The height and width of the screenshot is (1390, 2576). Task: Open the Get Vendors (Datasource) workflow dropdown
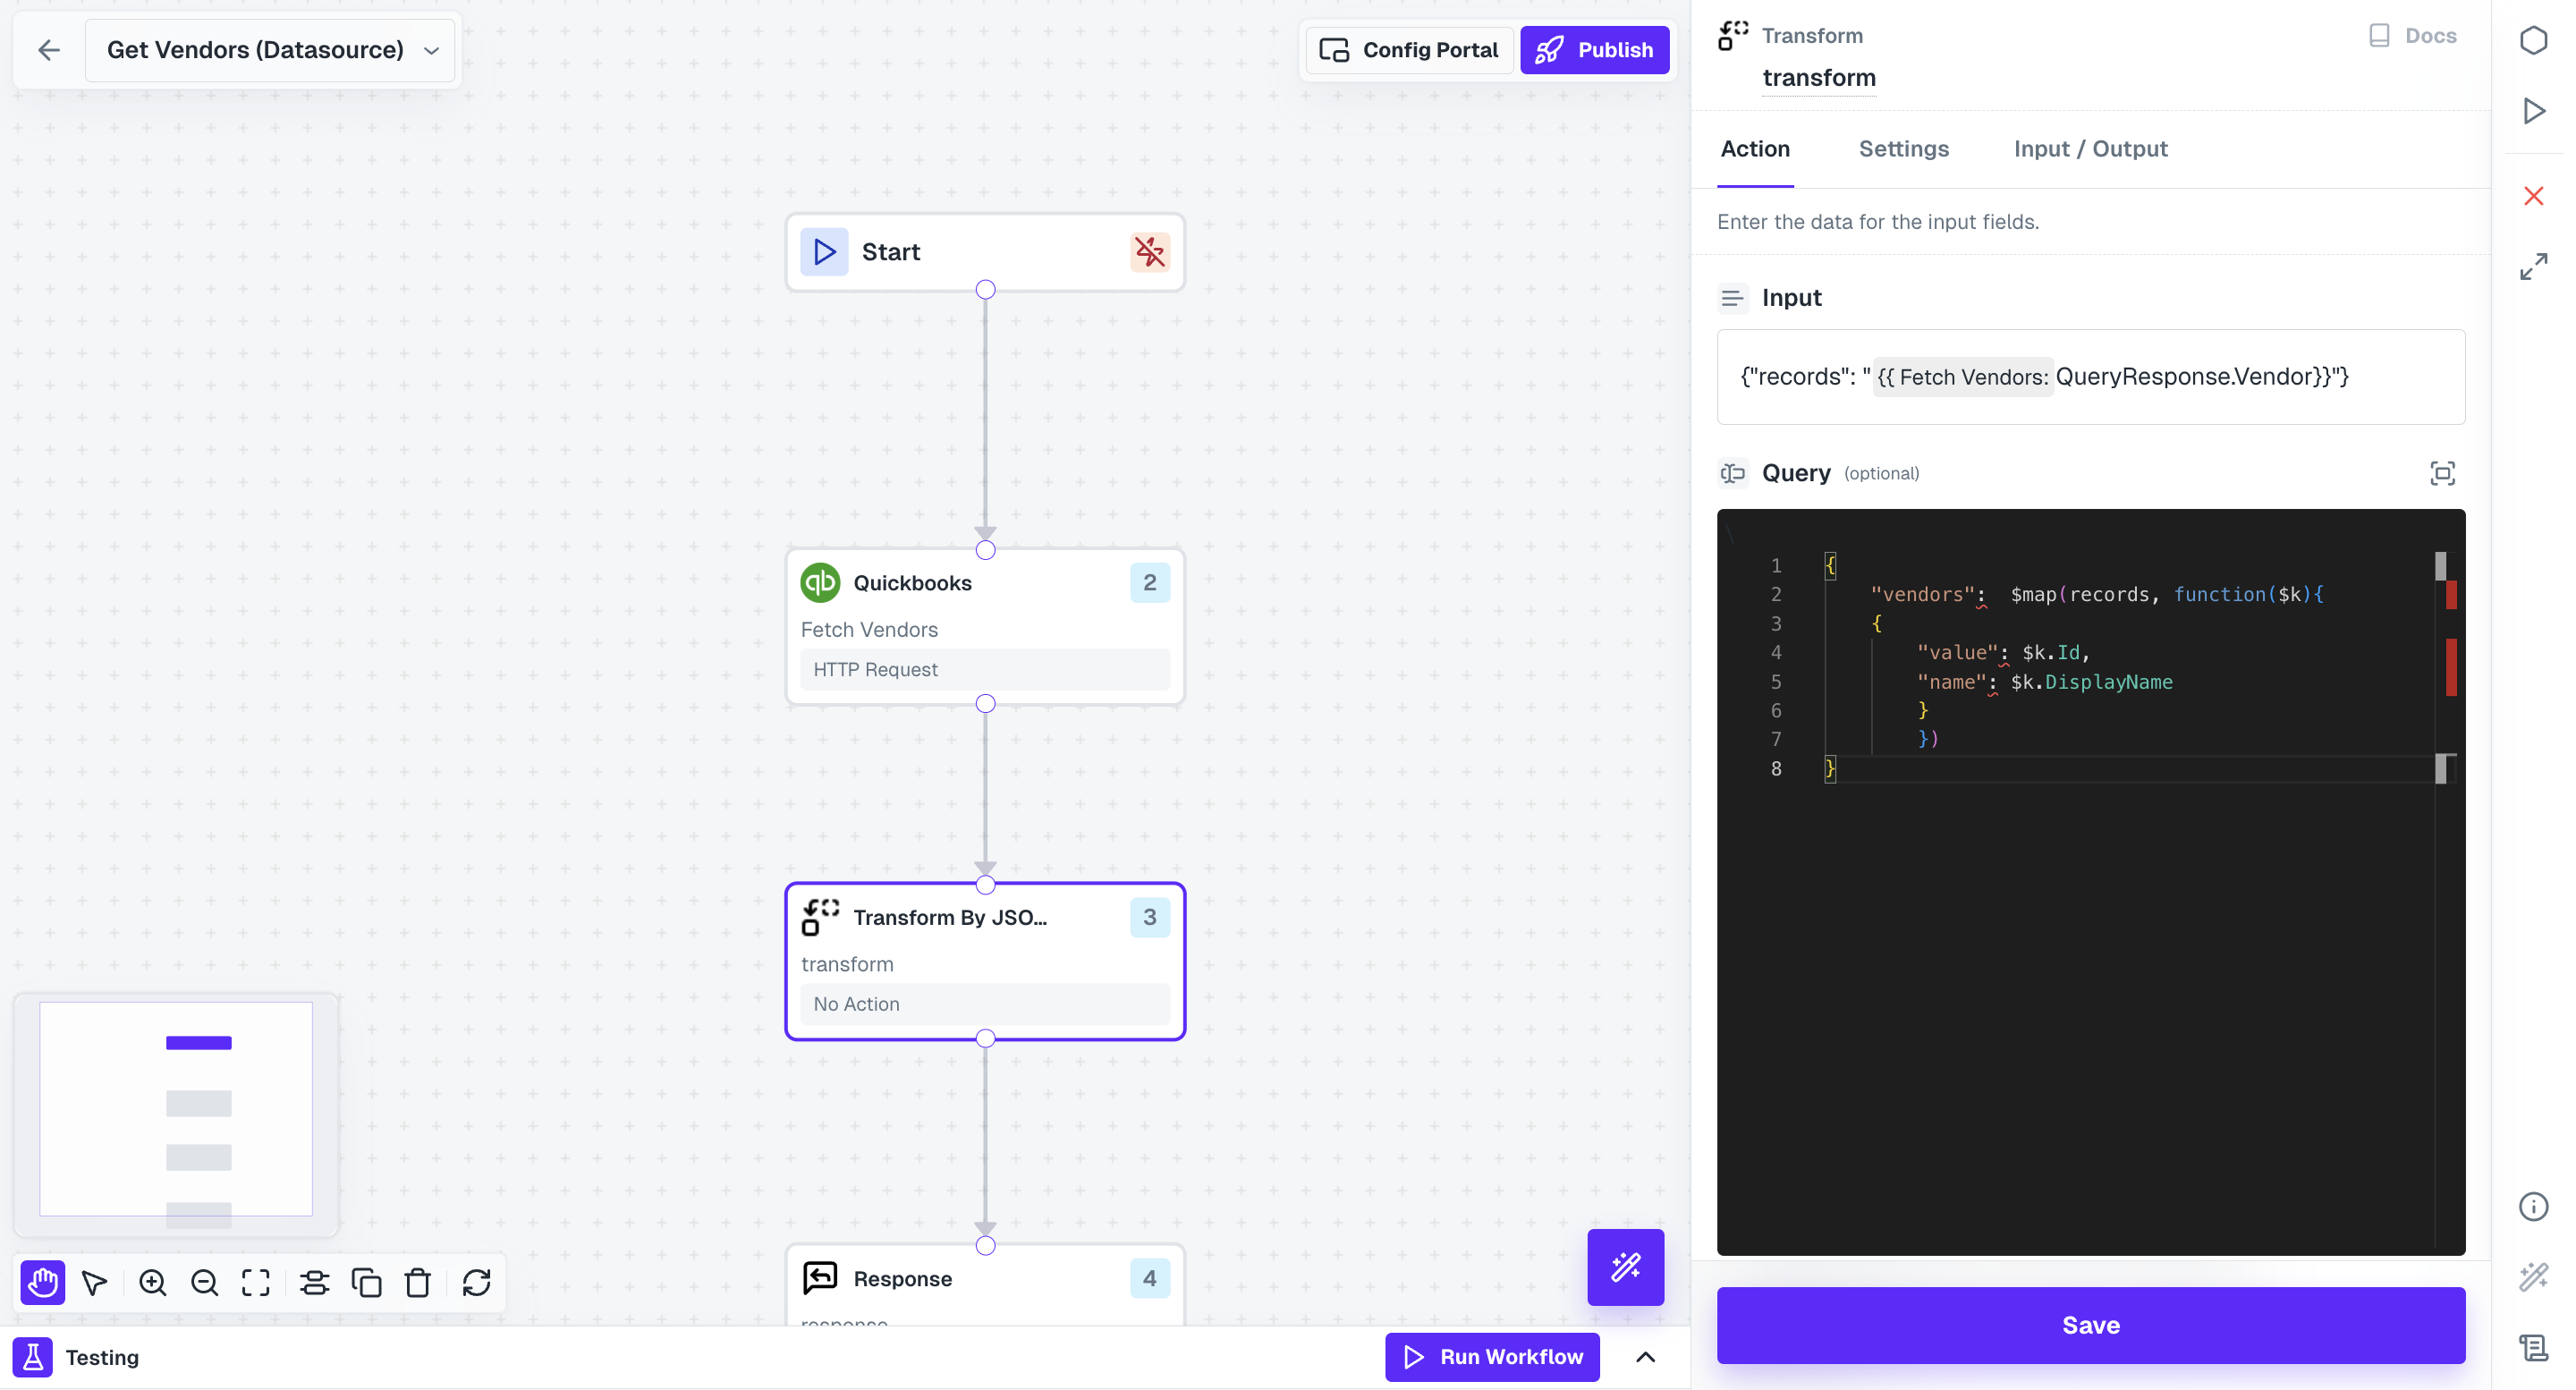click(430, 50)
